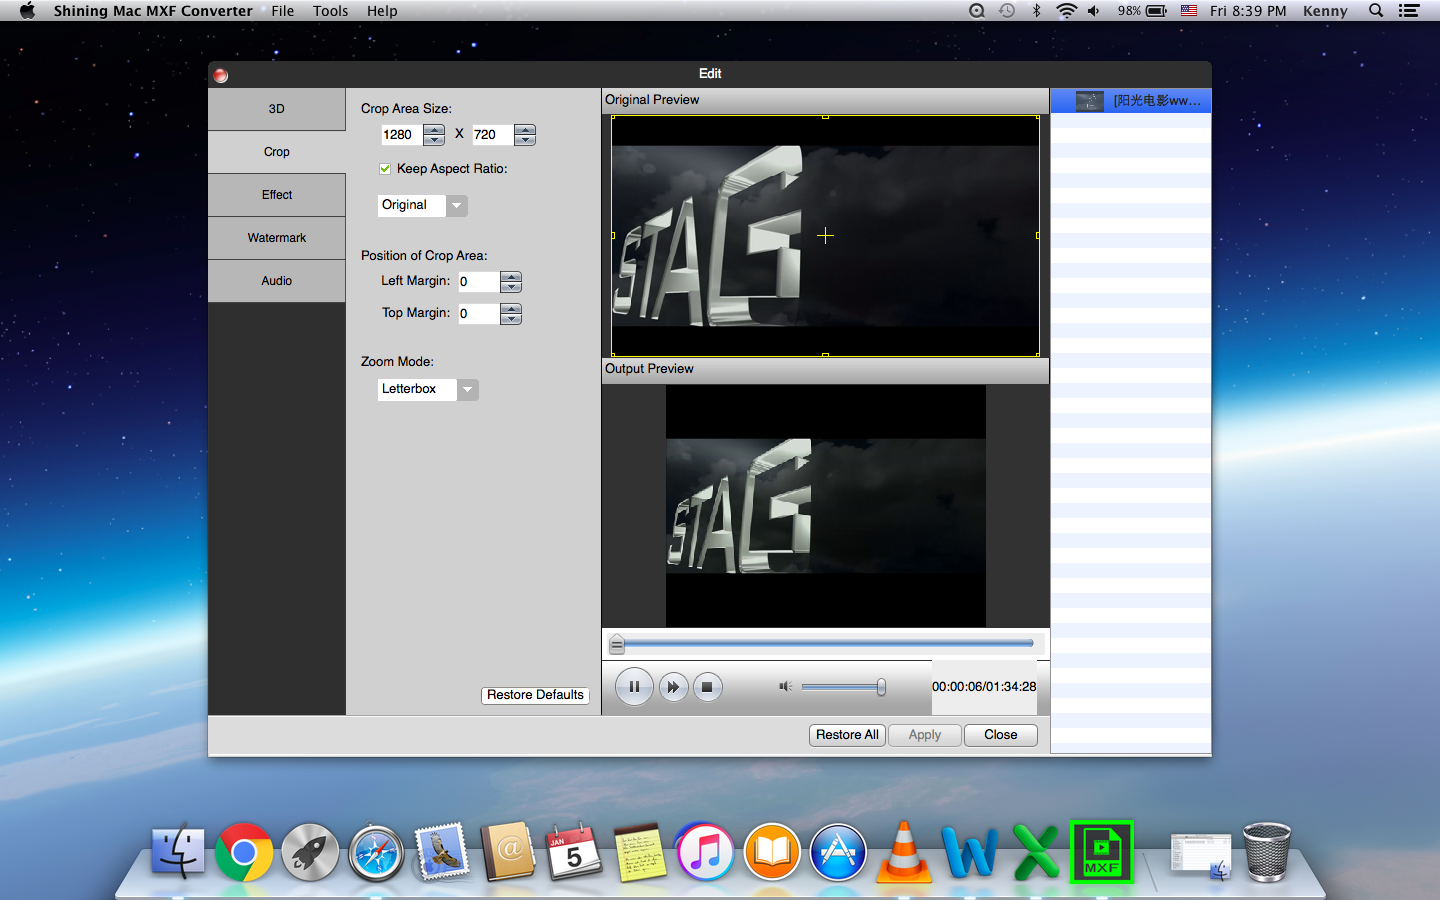Adjust Left Margin with stepper arrows

point(511,282)
